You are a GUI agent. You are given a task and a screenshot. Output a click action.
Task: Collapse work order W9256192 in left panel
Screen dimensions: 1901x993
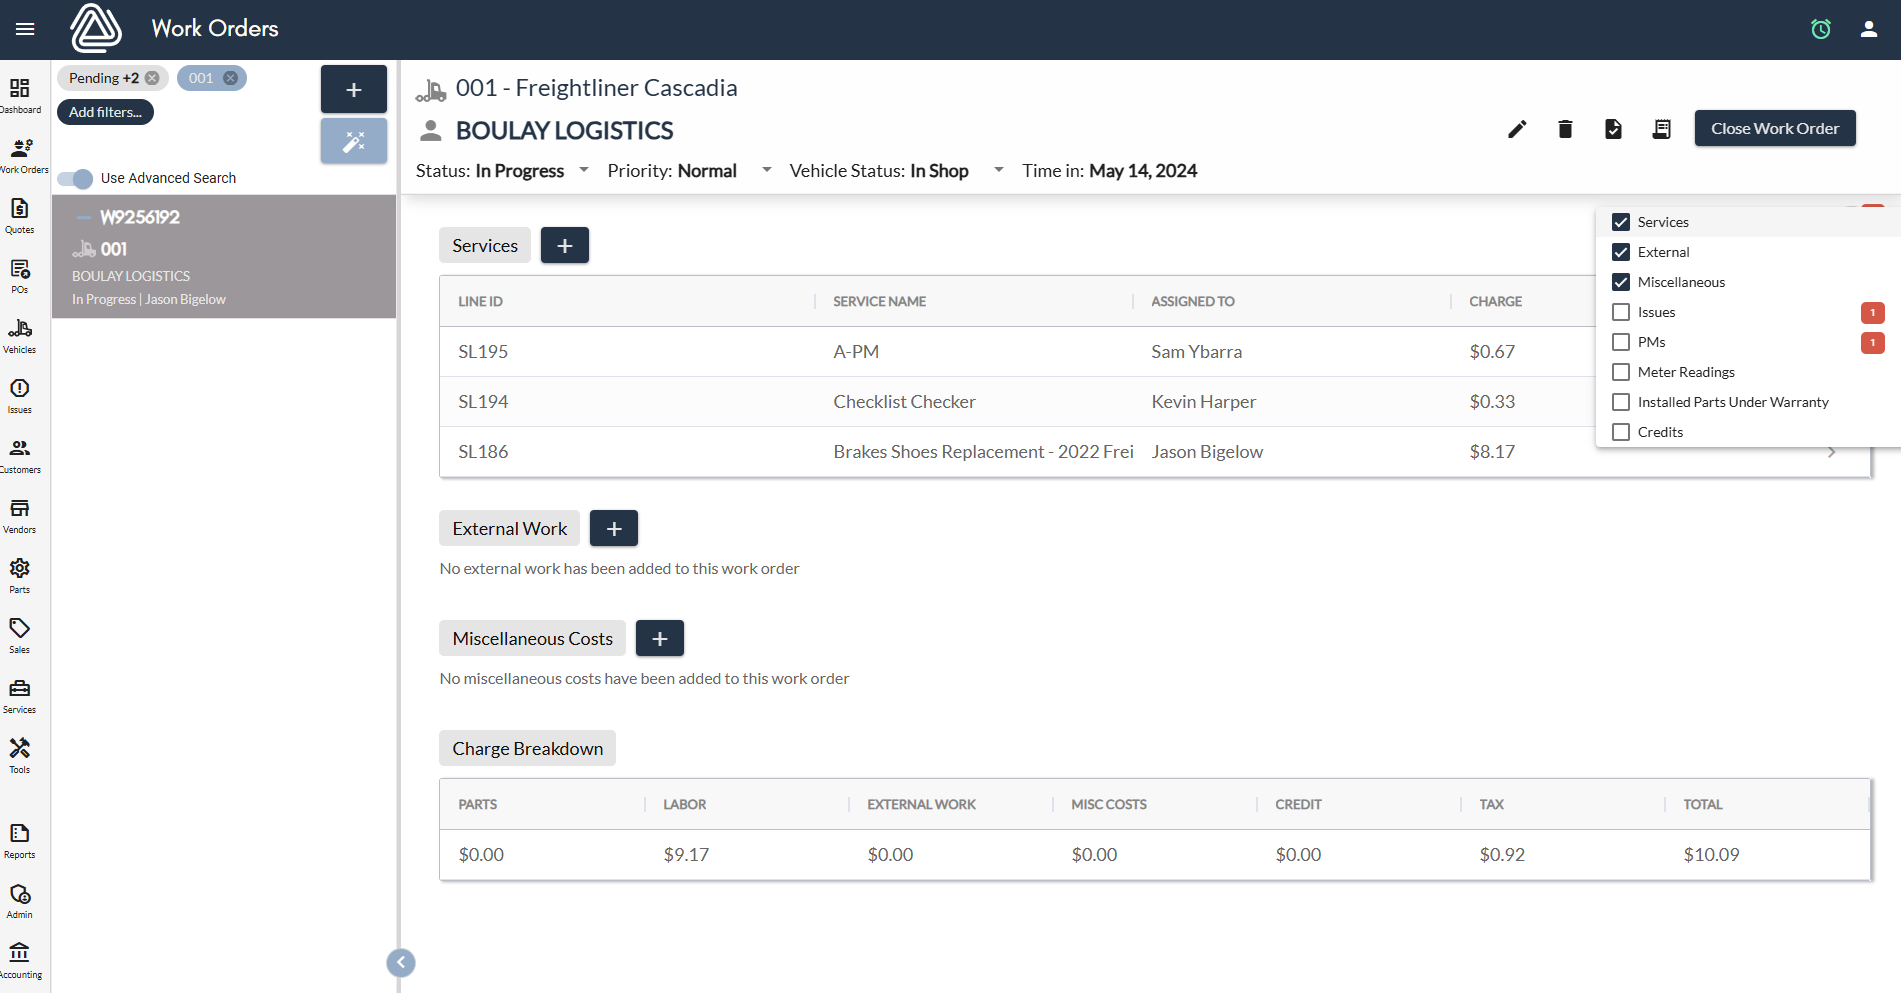[x=87, y=216]
